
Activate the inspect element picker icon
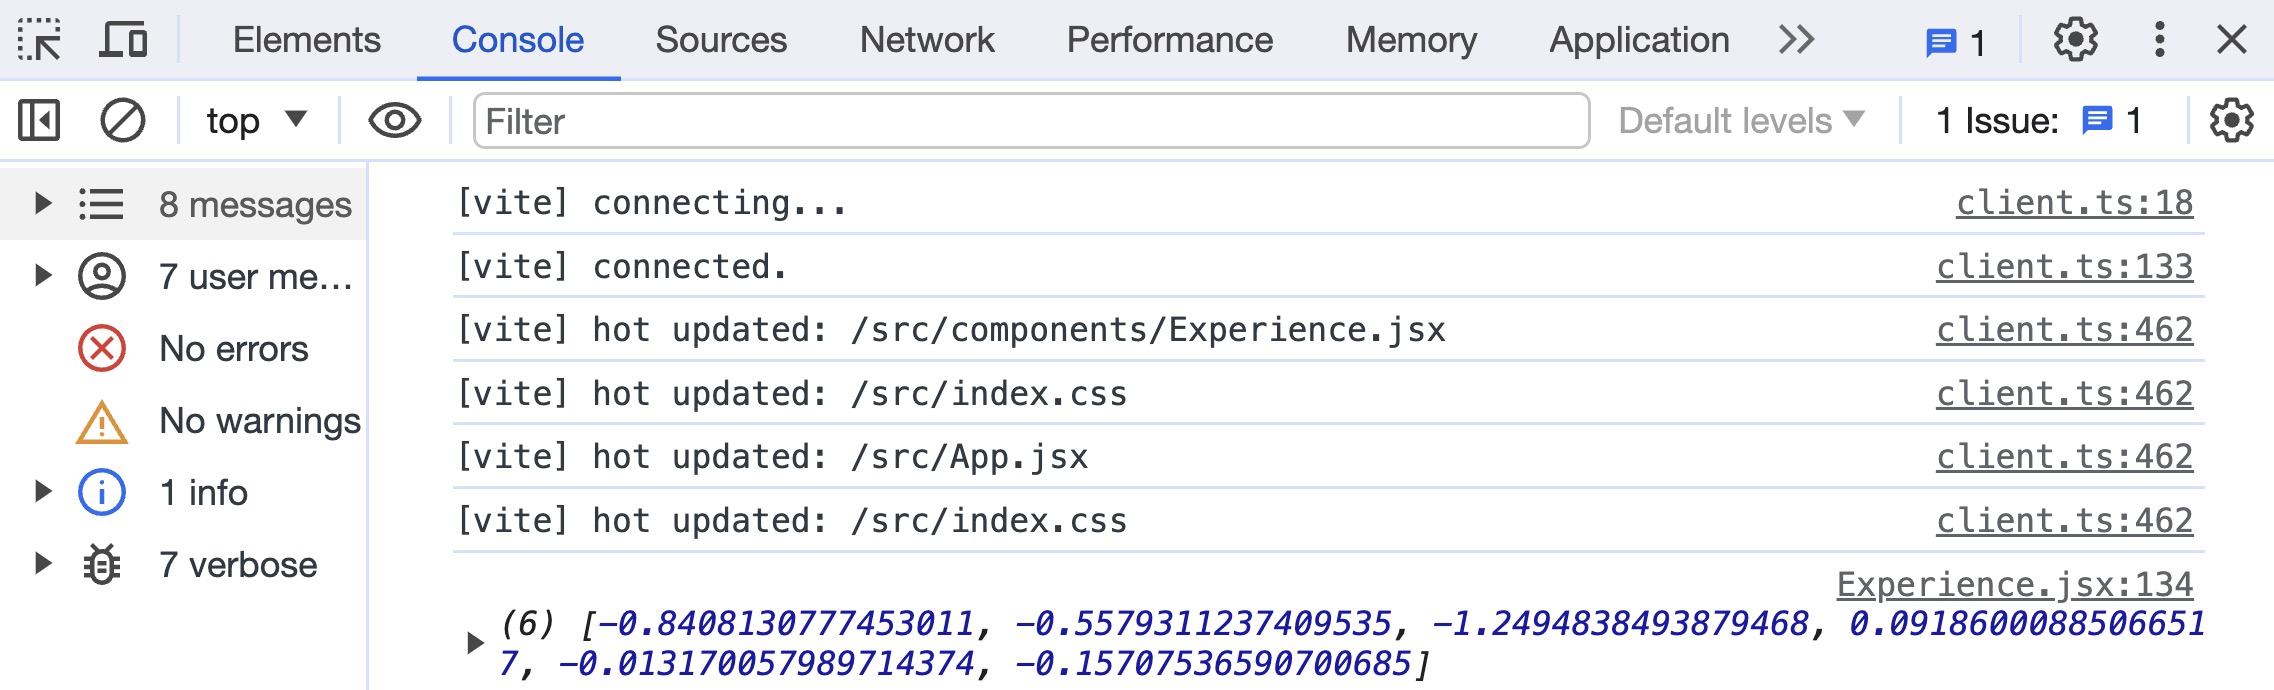39,40
